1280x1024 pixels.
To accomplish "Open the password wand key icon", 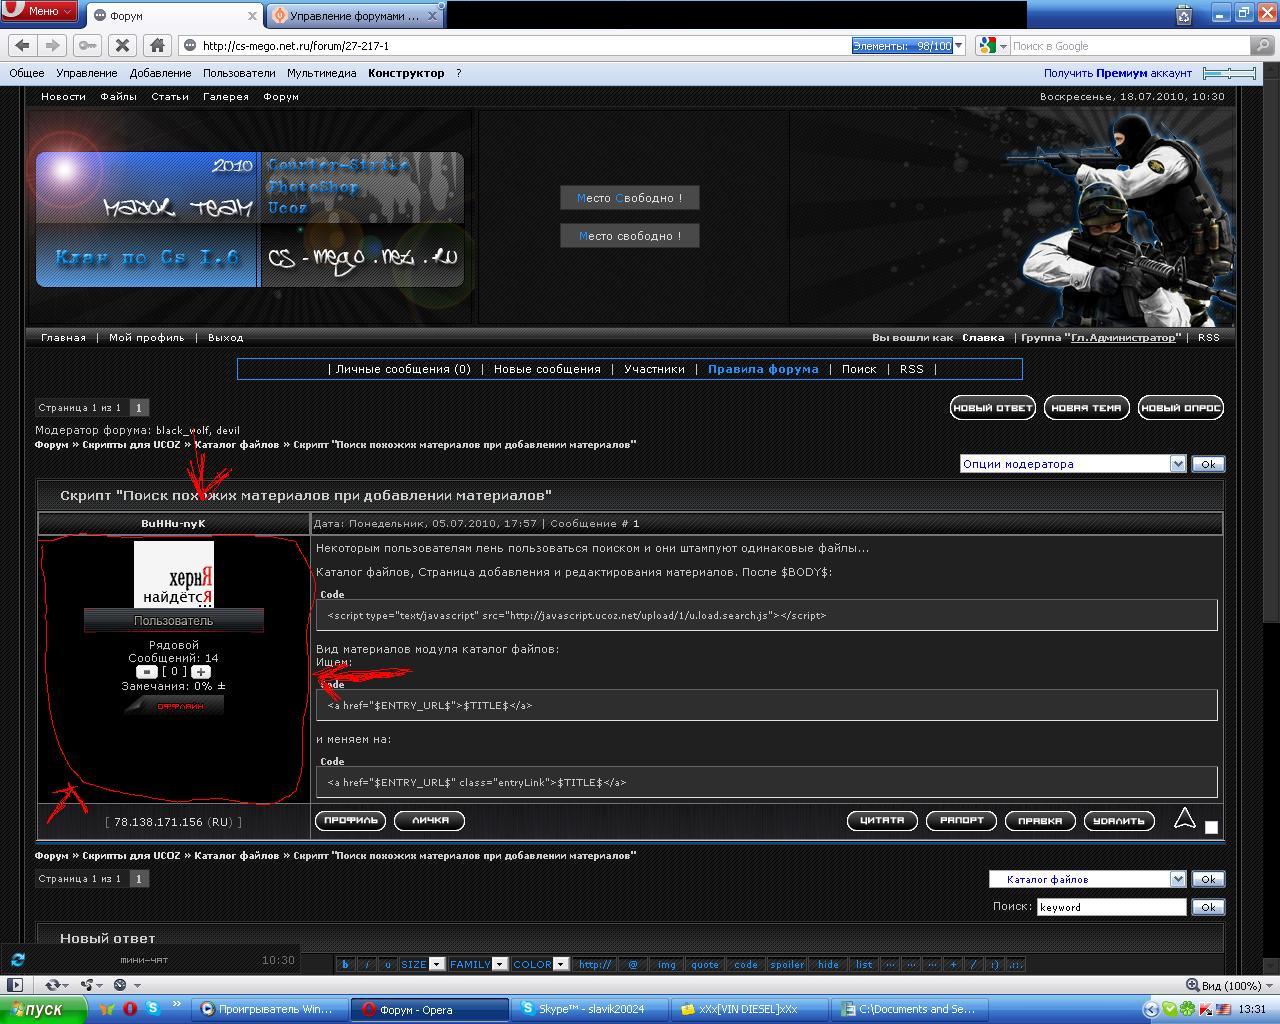I will coord(87,45).
